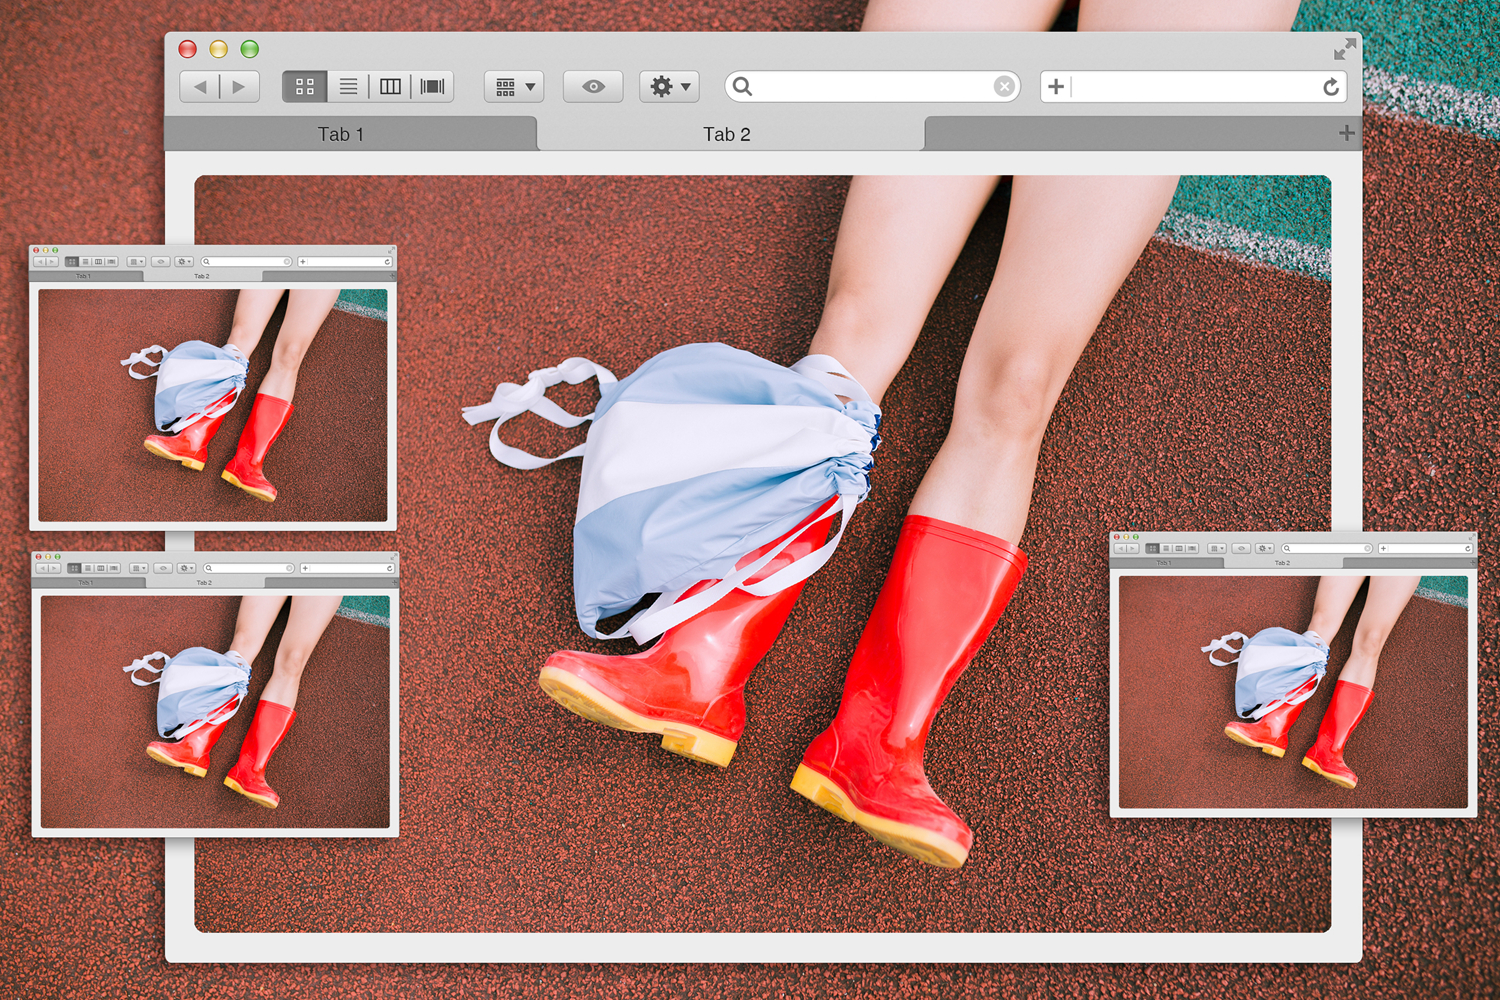
Task: Click the forward navigation arrow
Action: (x=239, y=87)
